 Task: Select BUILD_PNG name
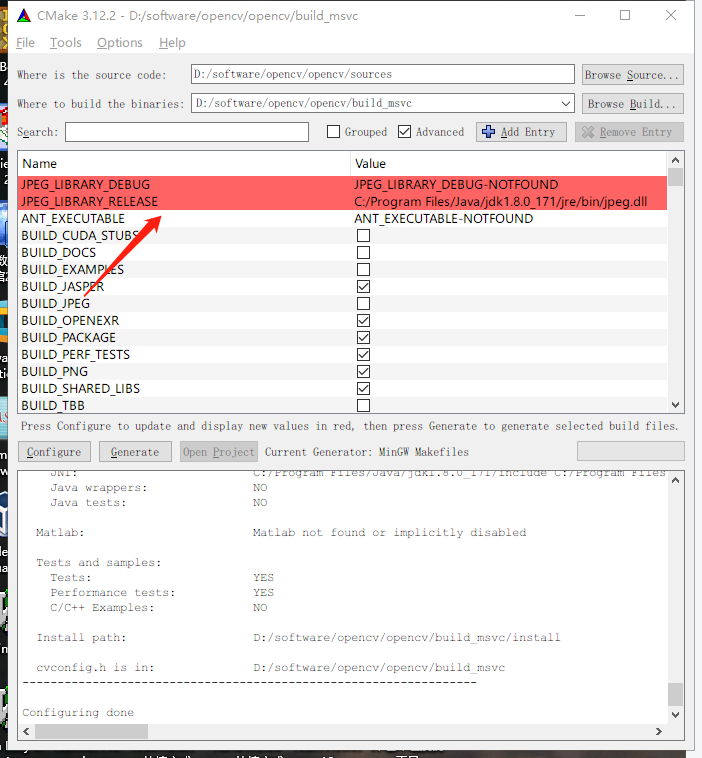click(55, 371)
